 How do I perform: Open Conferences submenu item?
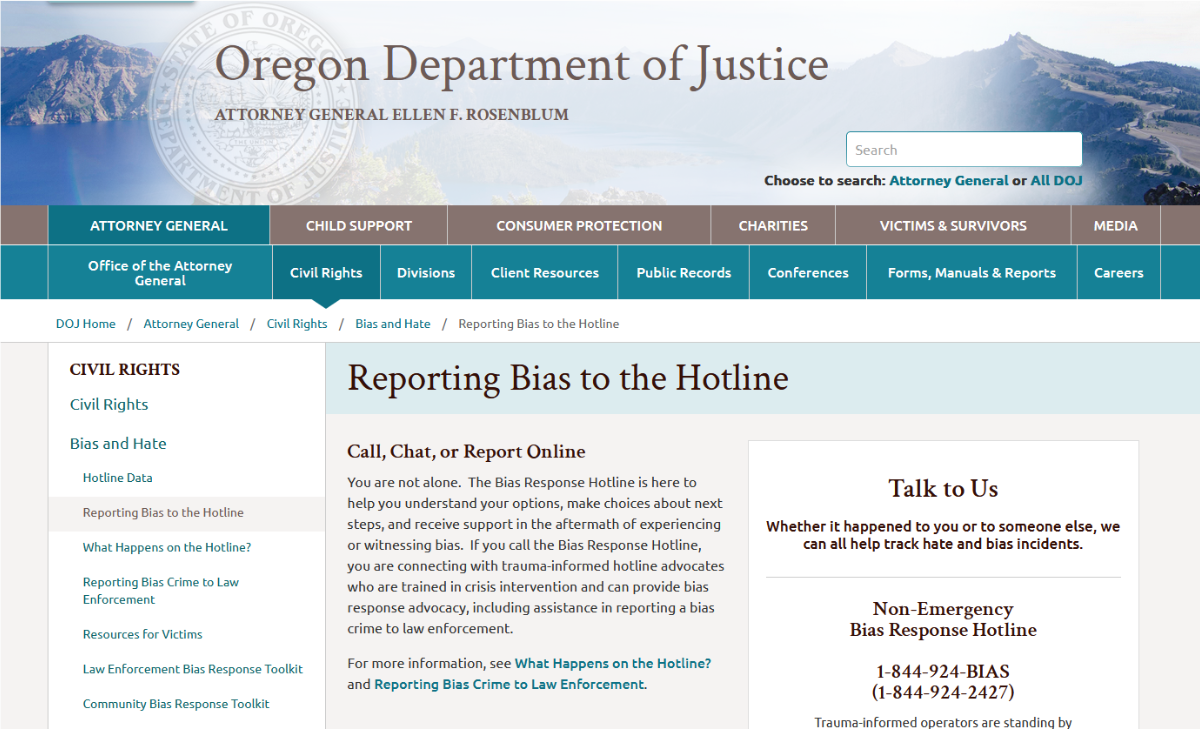808,273
